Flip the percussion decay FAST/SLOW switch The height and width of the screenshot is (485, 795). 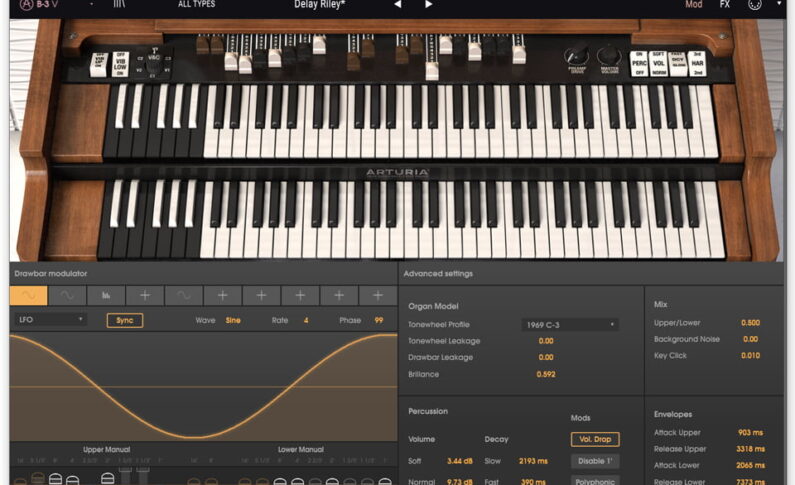(x=677, y=63)
